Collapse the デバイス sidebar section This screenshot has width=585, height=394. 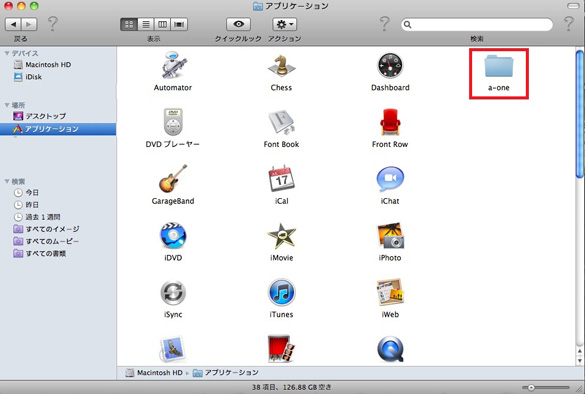(x=7, y=53)
